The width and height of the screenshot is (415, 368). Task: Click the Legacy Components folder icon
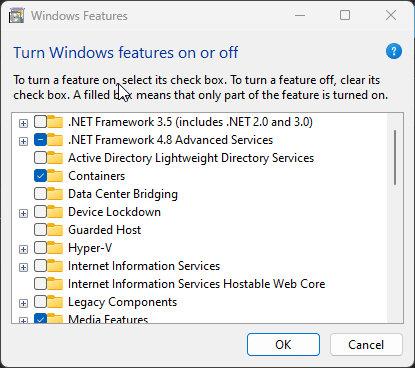[55, 302]
